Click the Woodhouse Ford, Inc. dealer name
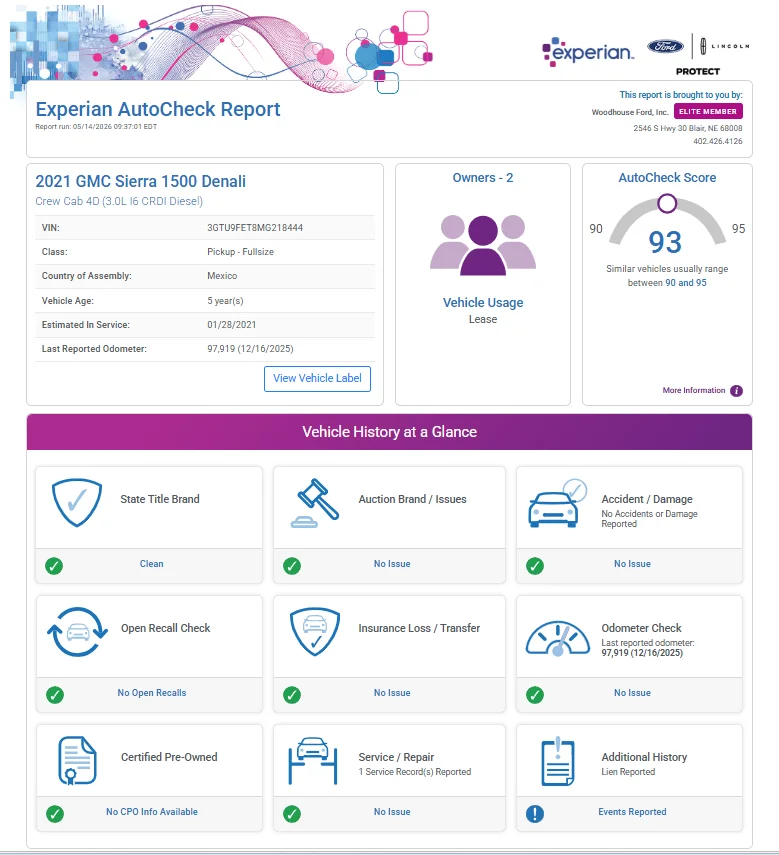 tap(630, 112)
